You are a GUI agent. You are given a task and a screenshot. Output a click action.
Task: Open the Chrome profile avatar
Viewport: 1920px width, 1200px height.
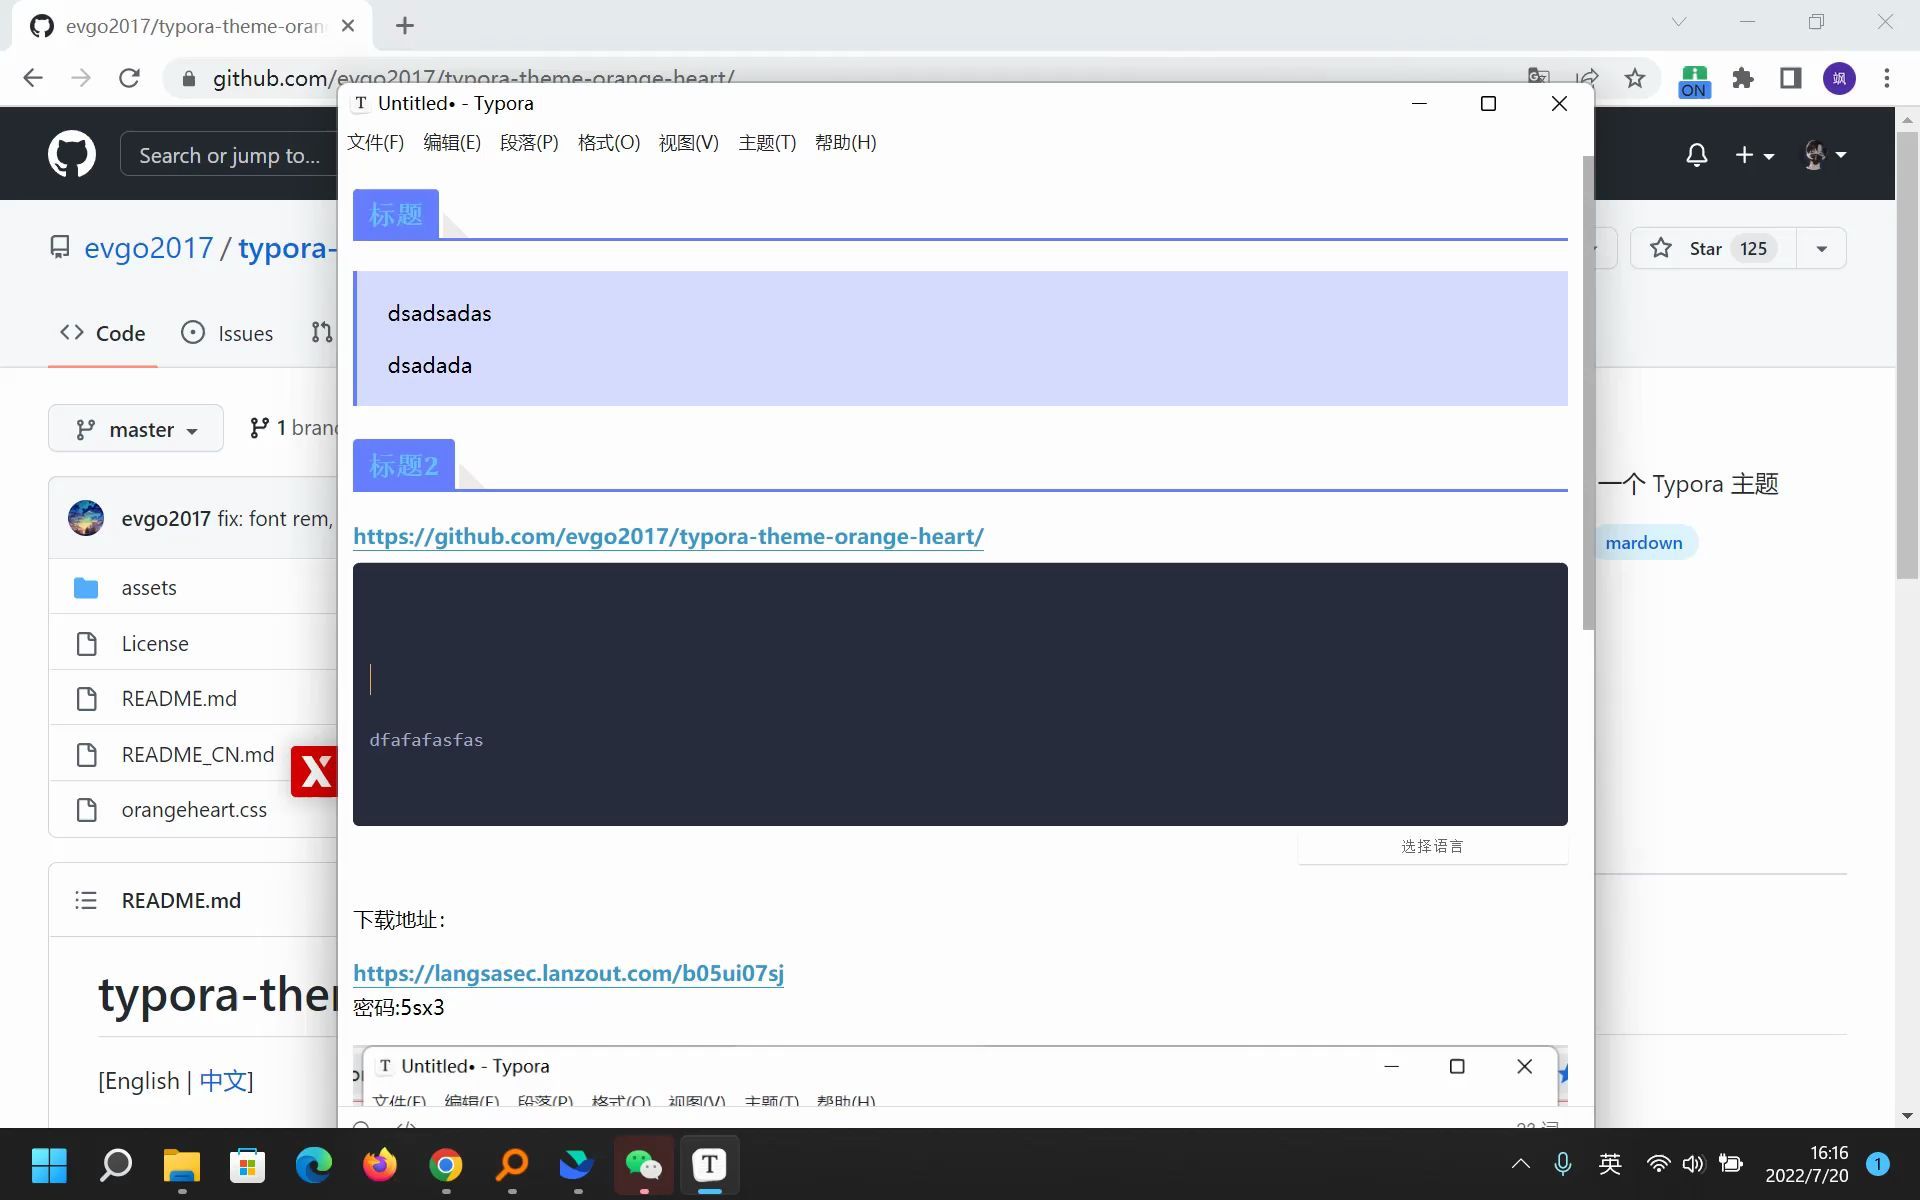tap(1839, 78)
